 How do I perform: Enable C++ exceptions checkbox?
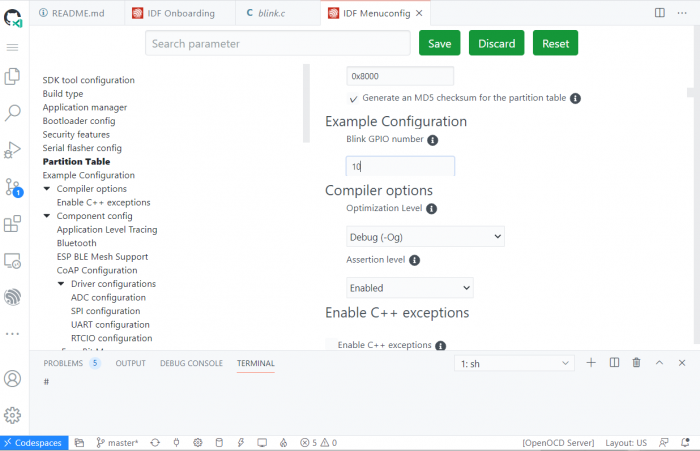click(332, 345)
